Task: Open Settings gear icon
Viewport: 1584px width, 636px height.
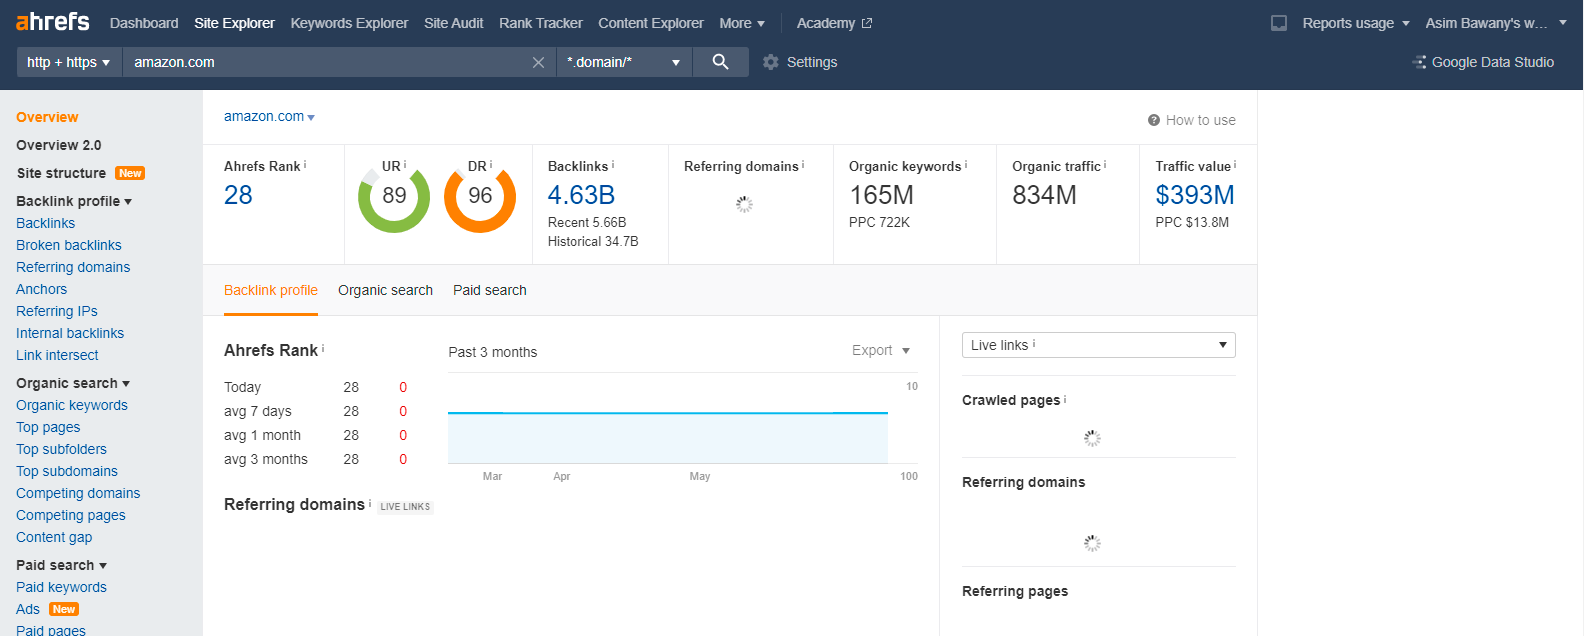Action: point(770,62)
